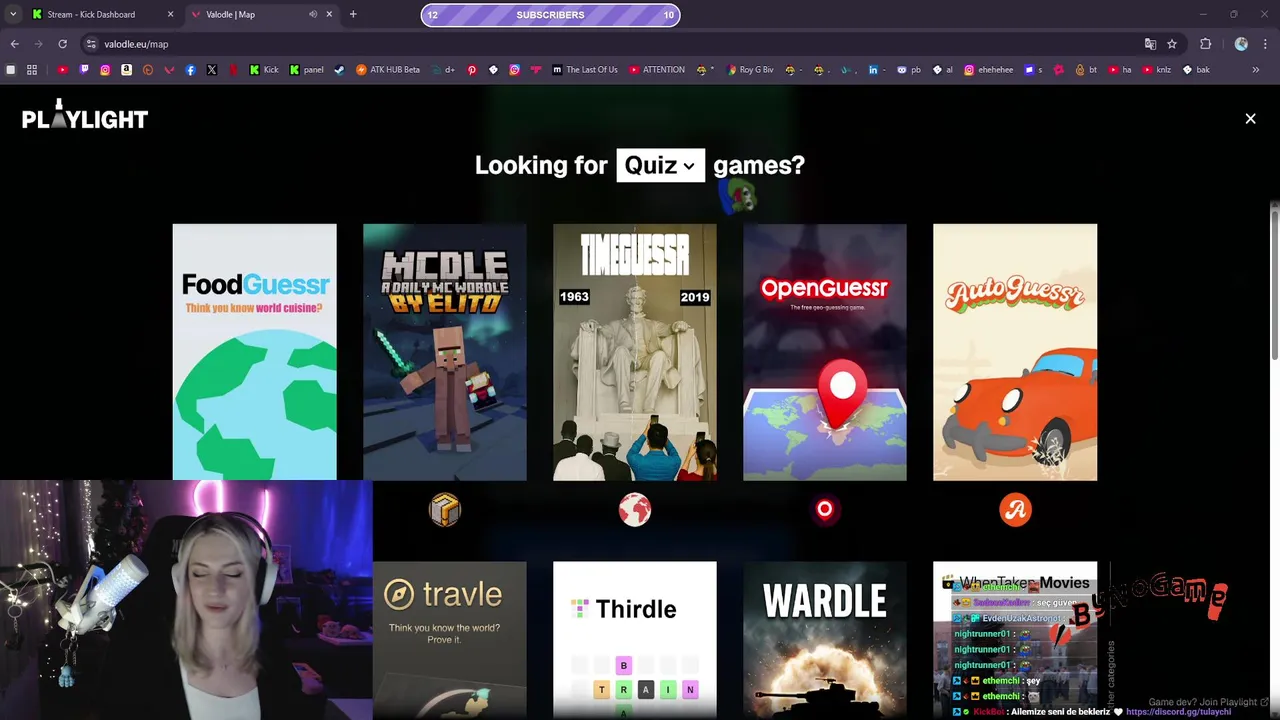Open the FoodGuessr game card
The width and height of the screenshot is (1280, 720).
(x=254, y=352)
